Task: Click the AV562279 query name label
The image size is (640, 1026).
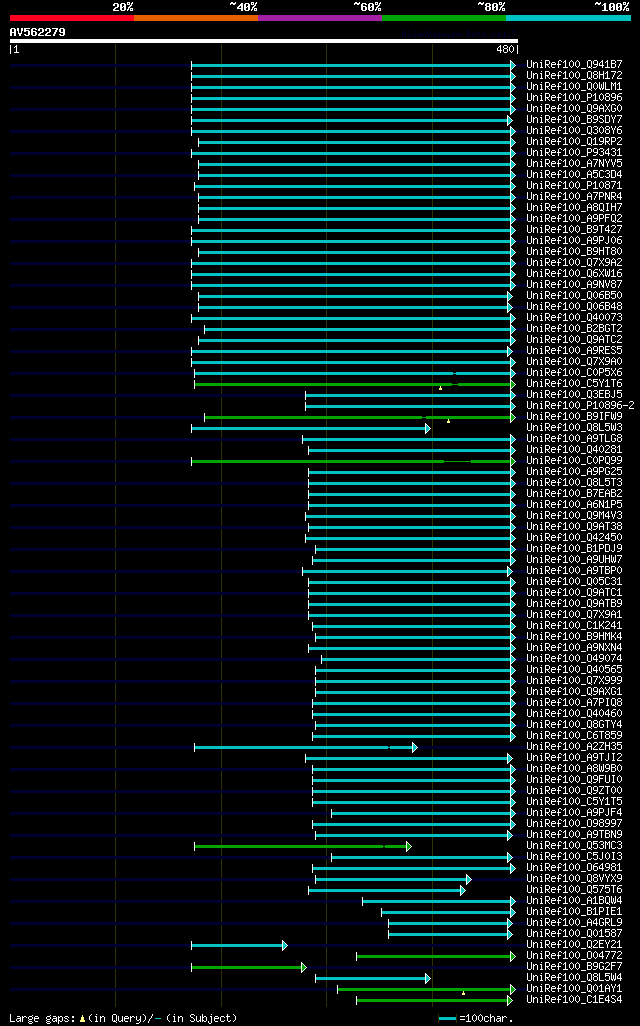Action: coord(37,32)
